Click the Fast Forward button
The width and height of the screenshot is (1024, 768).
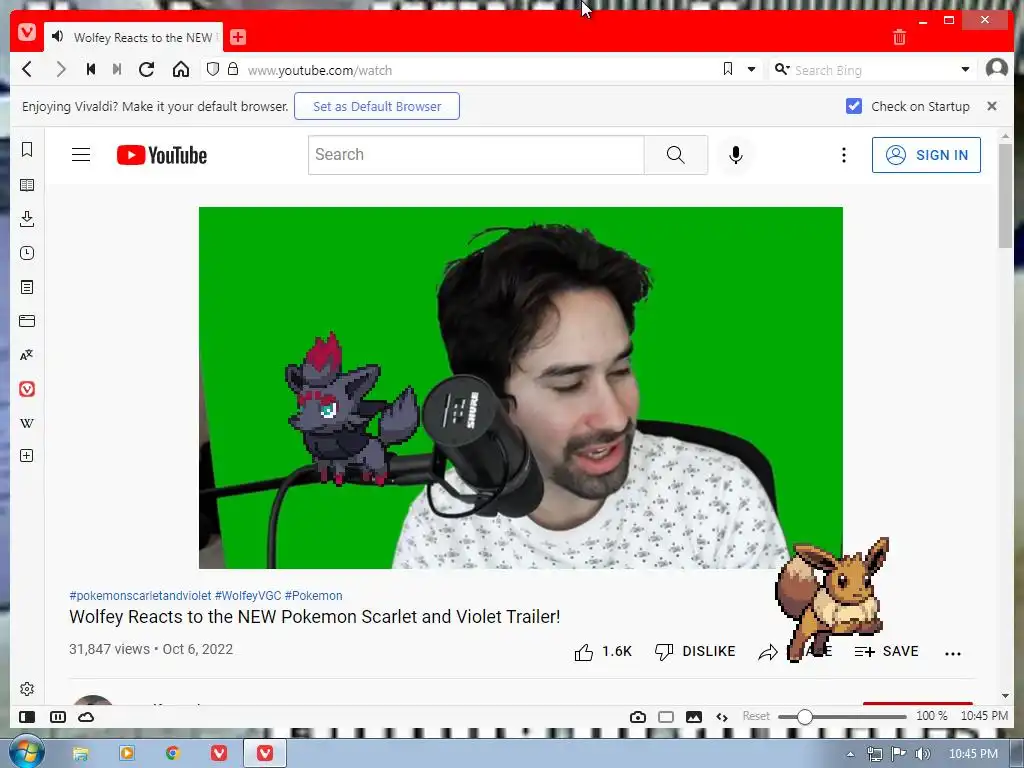pos(117,69)
